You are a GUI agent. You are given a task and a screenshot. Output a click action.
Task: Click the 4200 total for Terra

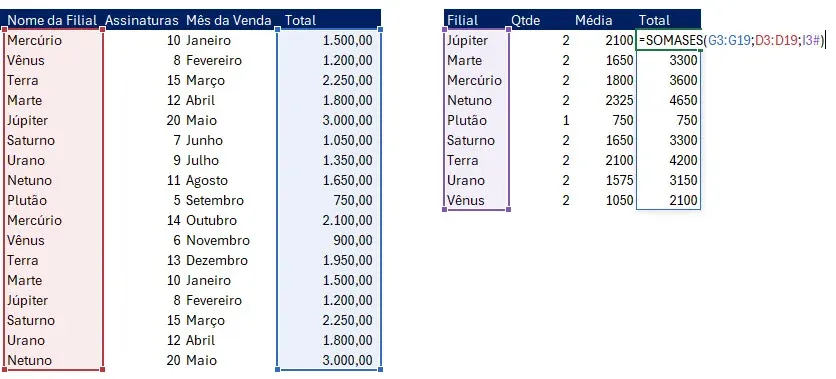[684, 160]
